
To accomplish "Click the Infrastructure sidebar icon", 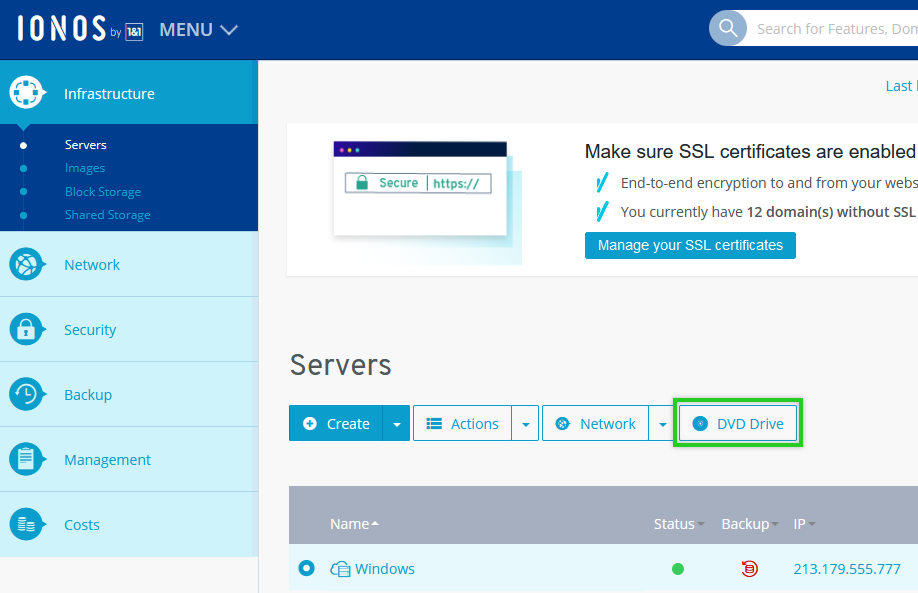I will pos(27,93).
